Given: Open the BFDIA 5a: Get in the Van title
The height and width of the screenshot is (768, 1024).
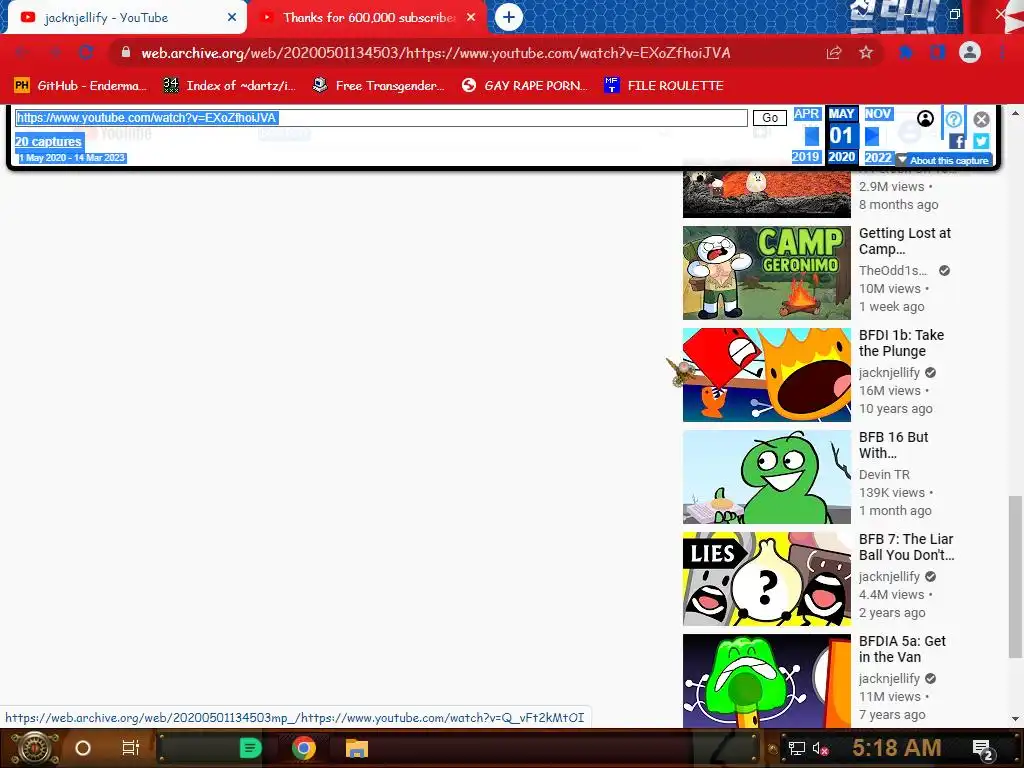Looking at the screenshot, I should [x=902, y=648].
